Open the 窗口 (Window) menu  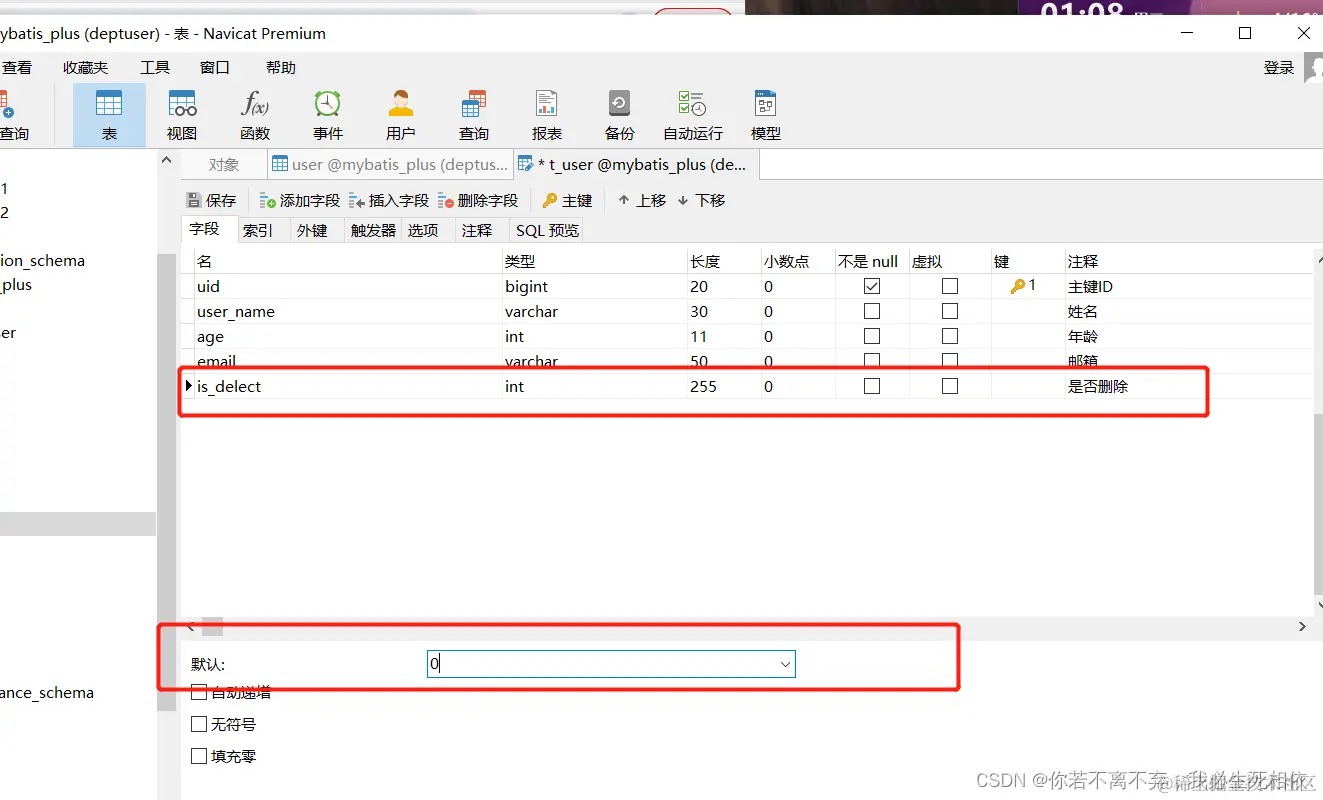[x=215, y=67]
